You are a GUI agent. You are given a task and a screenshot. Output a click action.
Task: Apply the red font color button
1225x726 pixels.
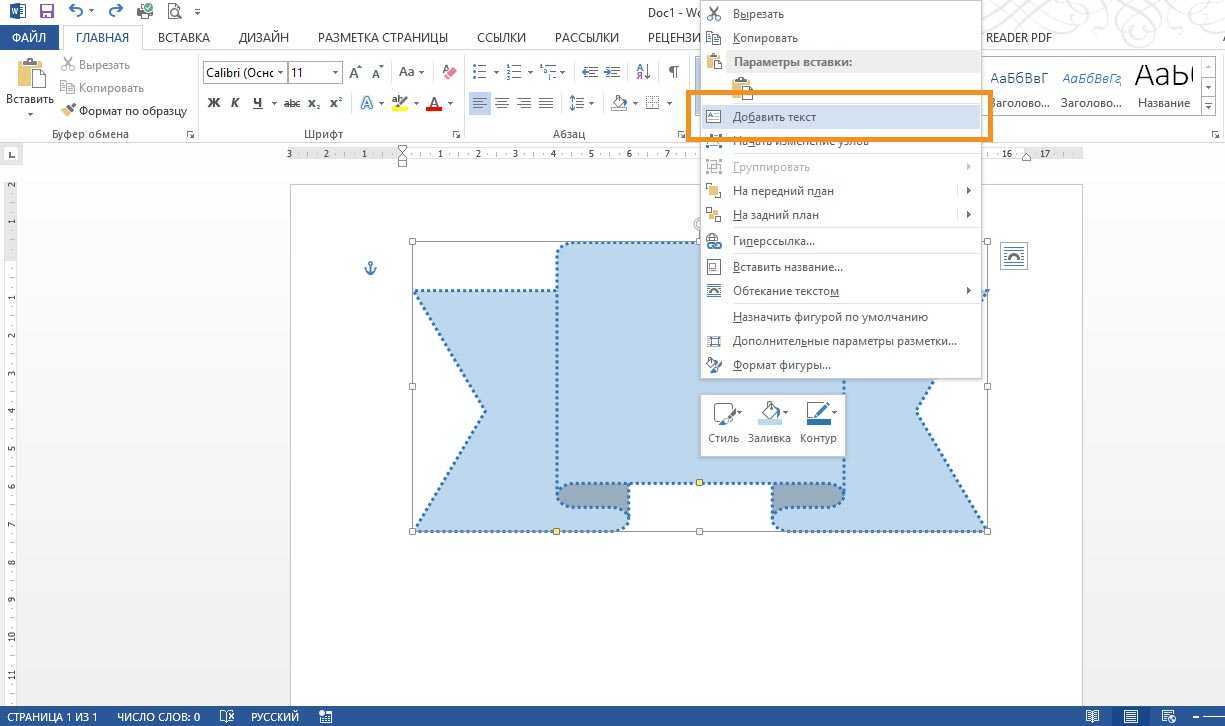[x=434, y=103]
